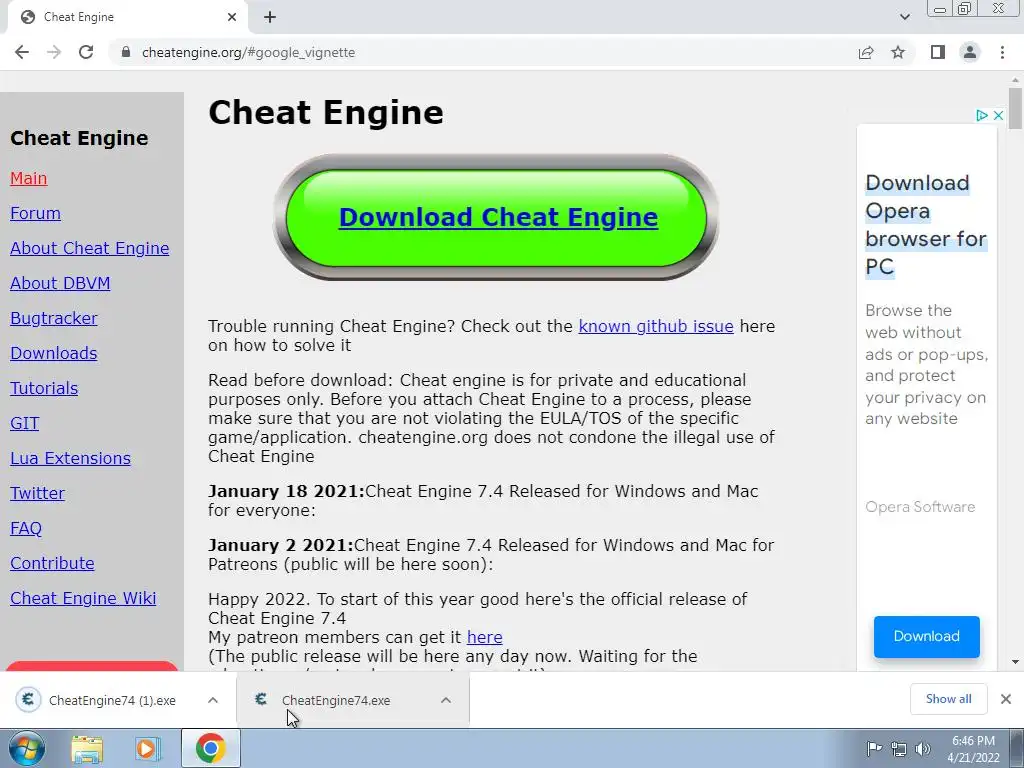Go to the Main sidebar link
This screenshot has height=768, width=1024.
click(29, 178)
